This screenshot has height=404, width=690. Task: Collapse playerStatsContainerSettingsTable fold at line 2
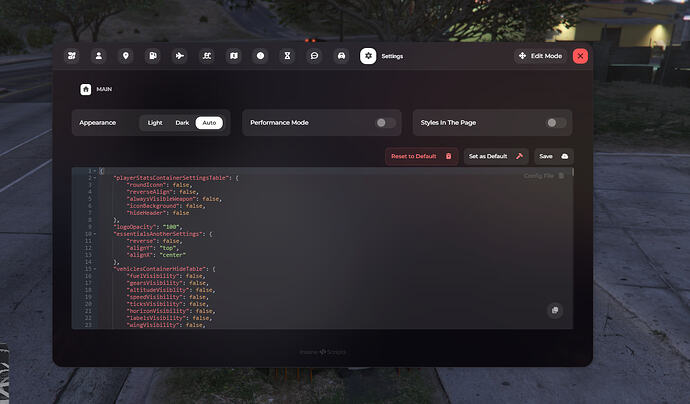(x=95, y=178)
